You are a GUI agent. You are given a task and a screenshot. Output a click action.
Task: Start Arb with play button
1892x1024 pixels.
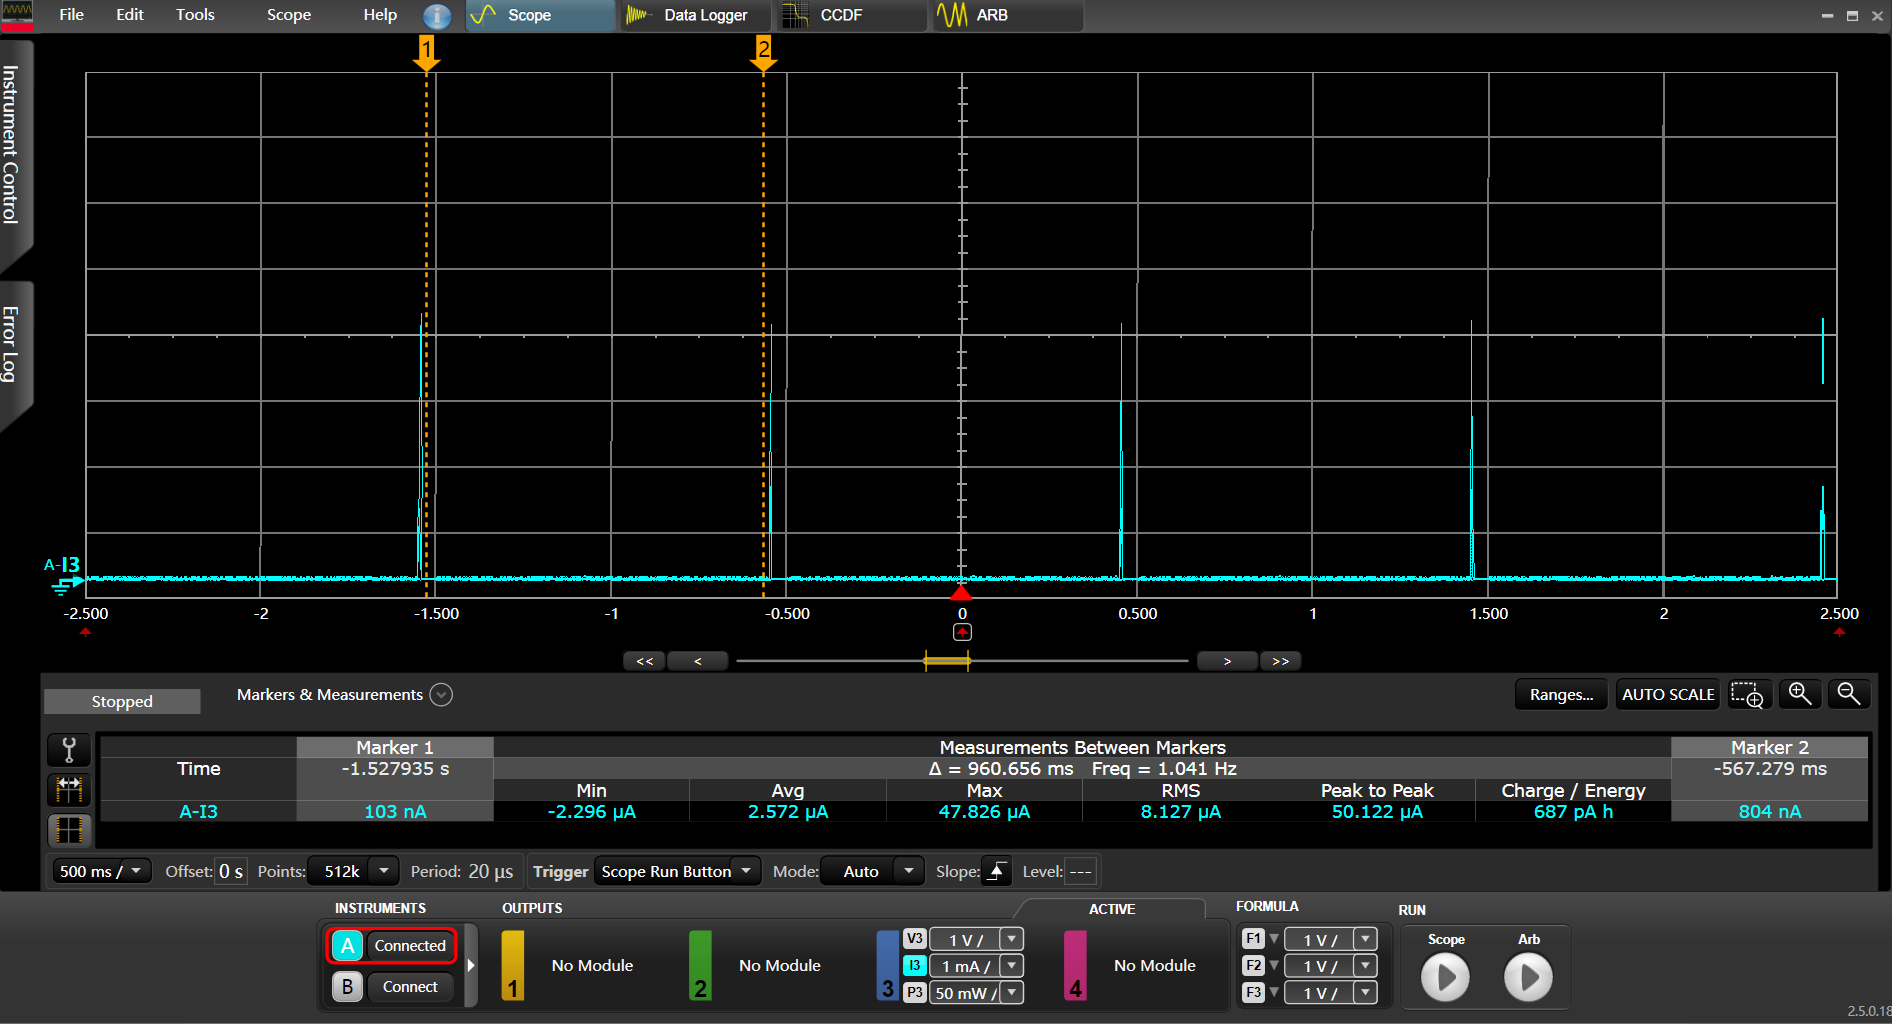(1528, 977)
